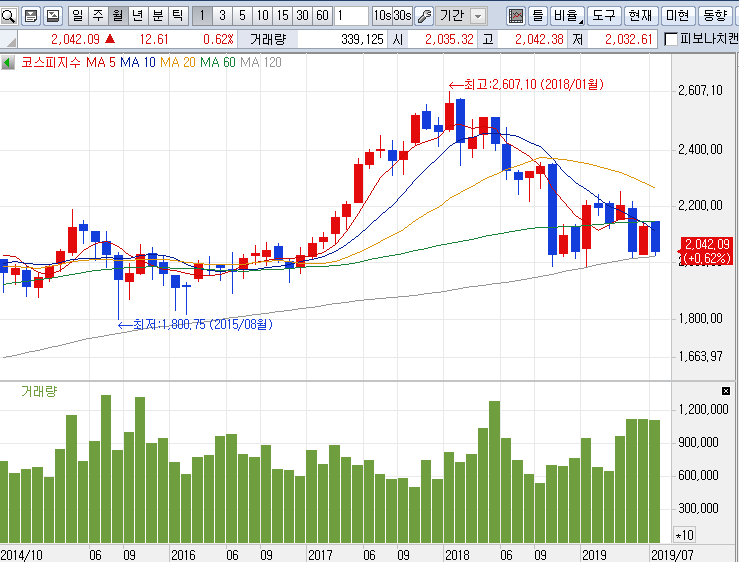Click the 12.61 change value
This screenshot has height=562, width=739.
(x=154, y=39)
